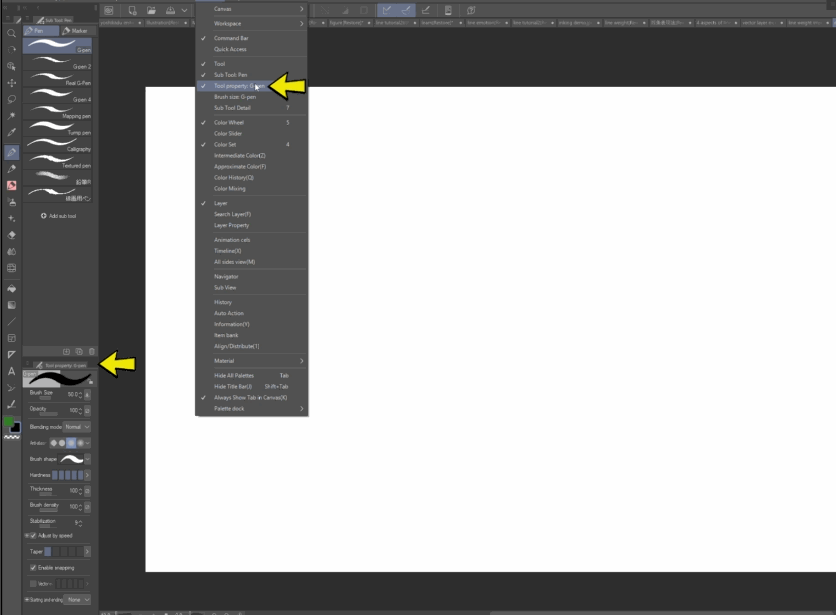The width and height of the screenshot is (836, 615).
Task: Uncheck Layer palette in Window menu
Action: (252, 203)
